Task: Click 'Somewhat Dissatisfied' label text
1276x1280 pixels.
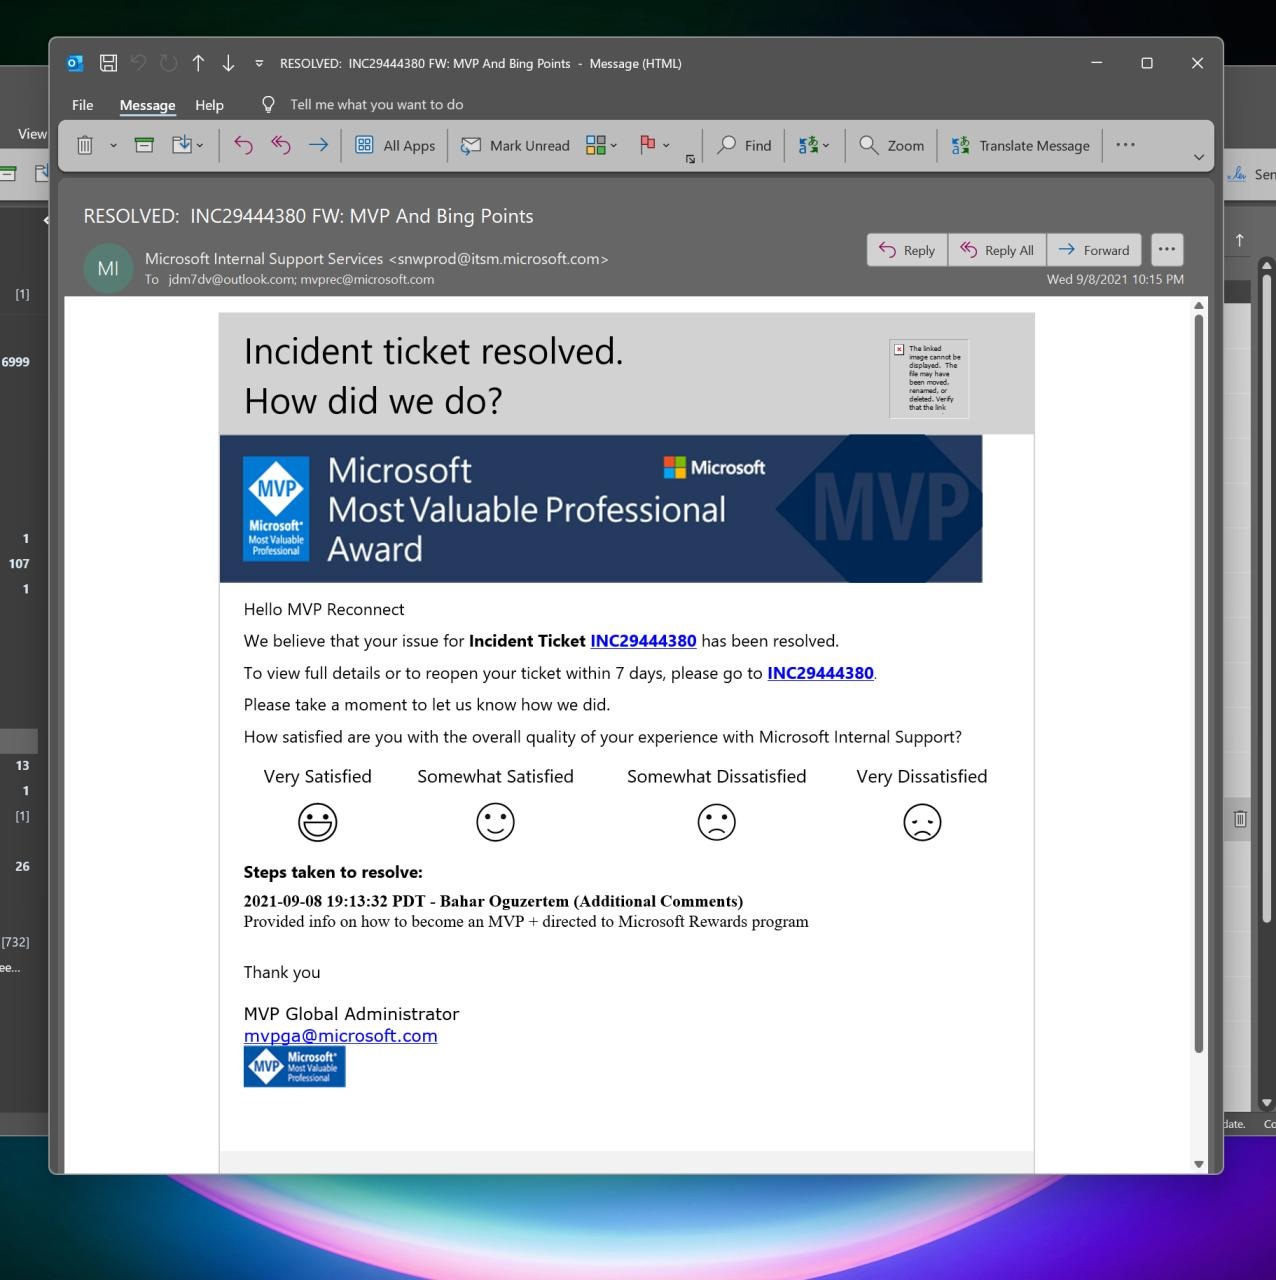Action: pos(716,776)
